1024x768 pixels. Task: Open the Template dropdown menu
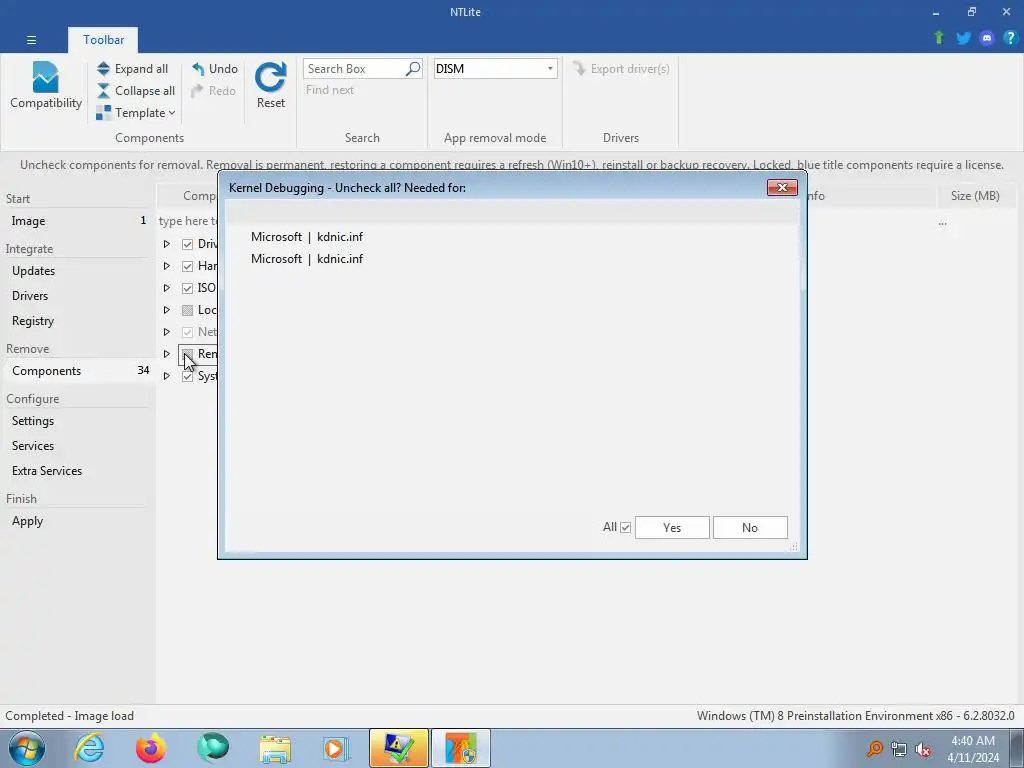[x=136, y=113]
